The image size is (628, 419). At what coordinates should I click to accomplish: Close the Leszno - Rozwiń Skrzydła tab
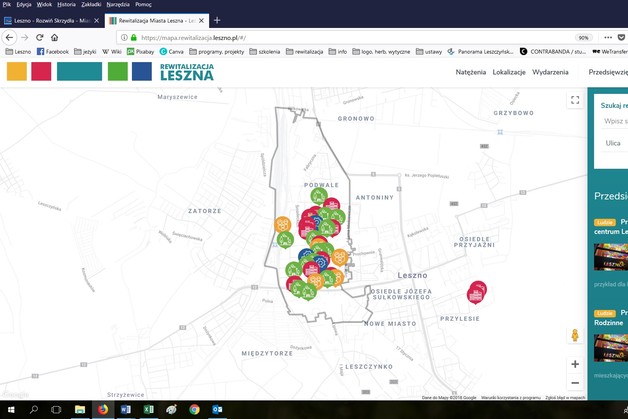coord(97,20)
